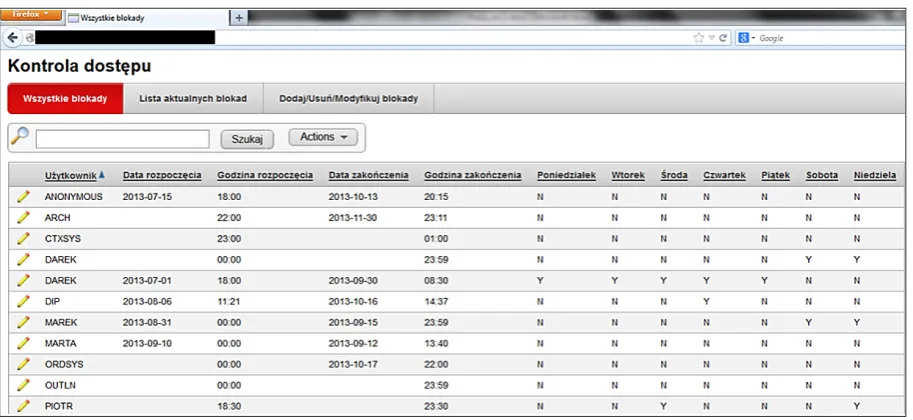Open the URL bar history dropdown arrow

[x=712, y=38]
